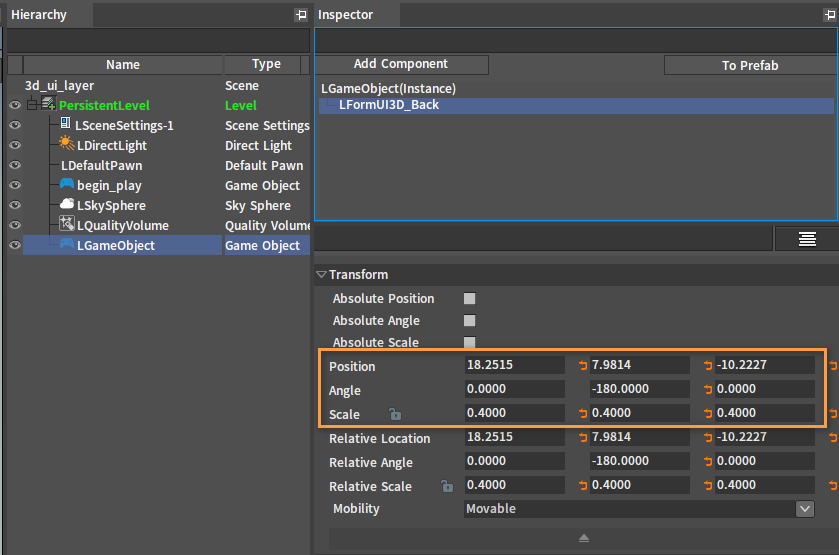This screenshot has width=839, height=555.
Task: Hide PersistentLevel with eye icon
Action: pos(15,105)
